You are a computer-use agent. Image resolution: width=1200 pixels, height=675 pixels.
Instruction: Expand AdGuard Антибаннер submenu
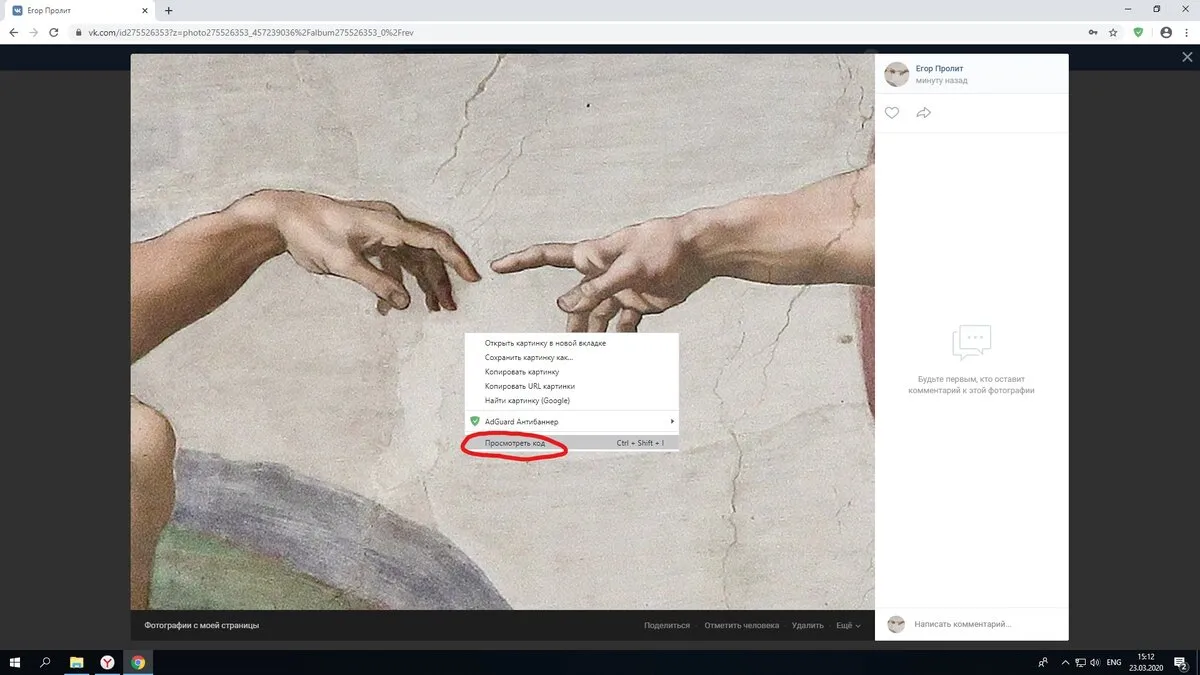[572, 421]
